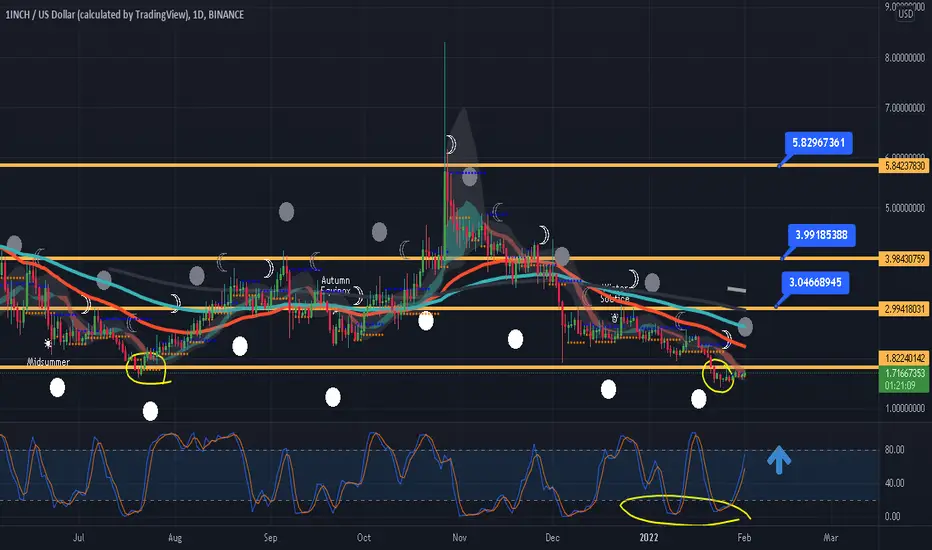Image resolution: width=932 pixels, height=550 pixels.
Task: Click the green current price label 1.71667353
Action: point(905,373)
